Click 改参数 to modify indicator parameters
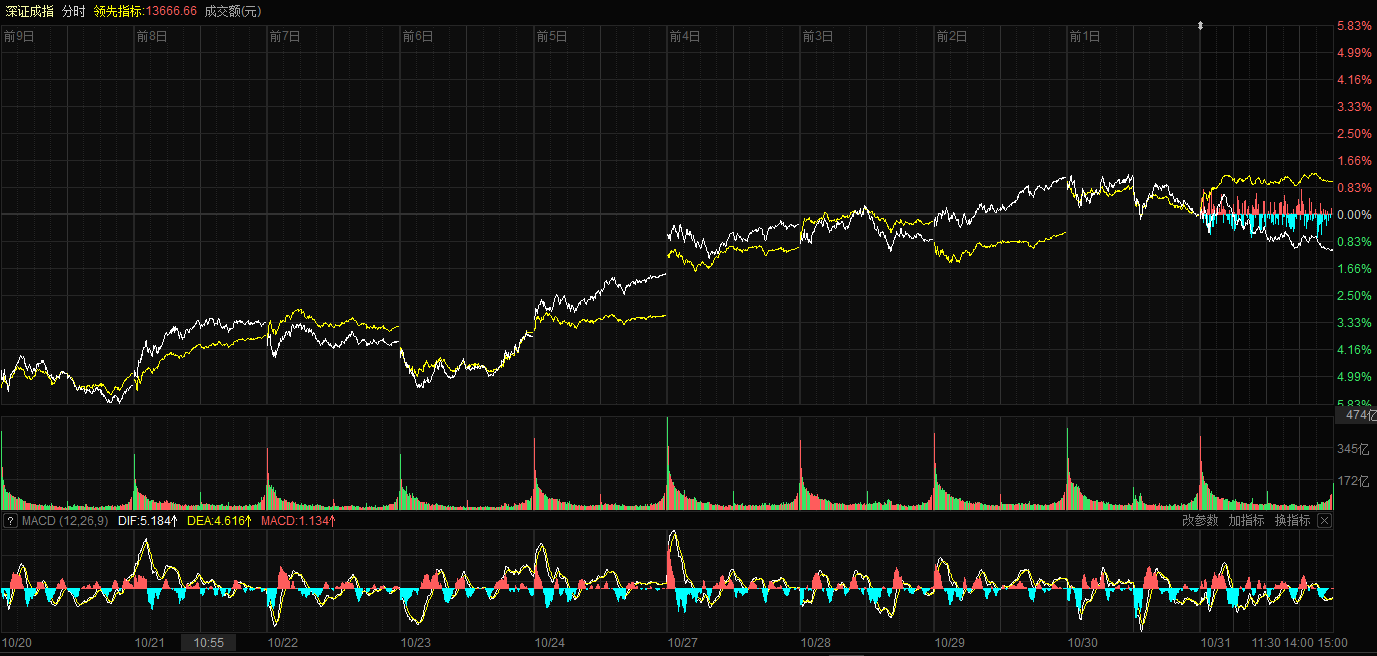 [x=1200, y=521]
